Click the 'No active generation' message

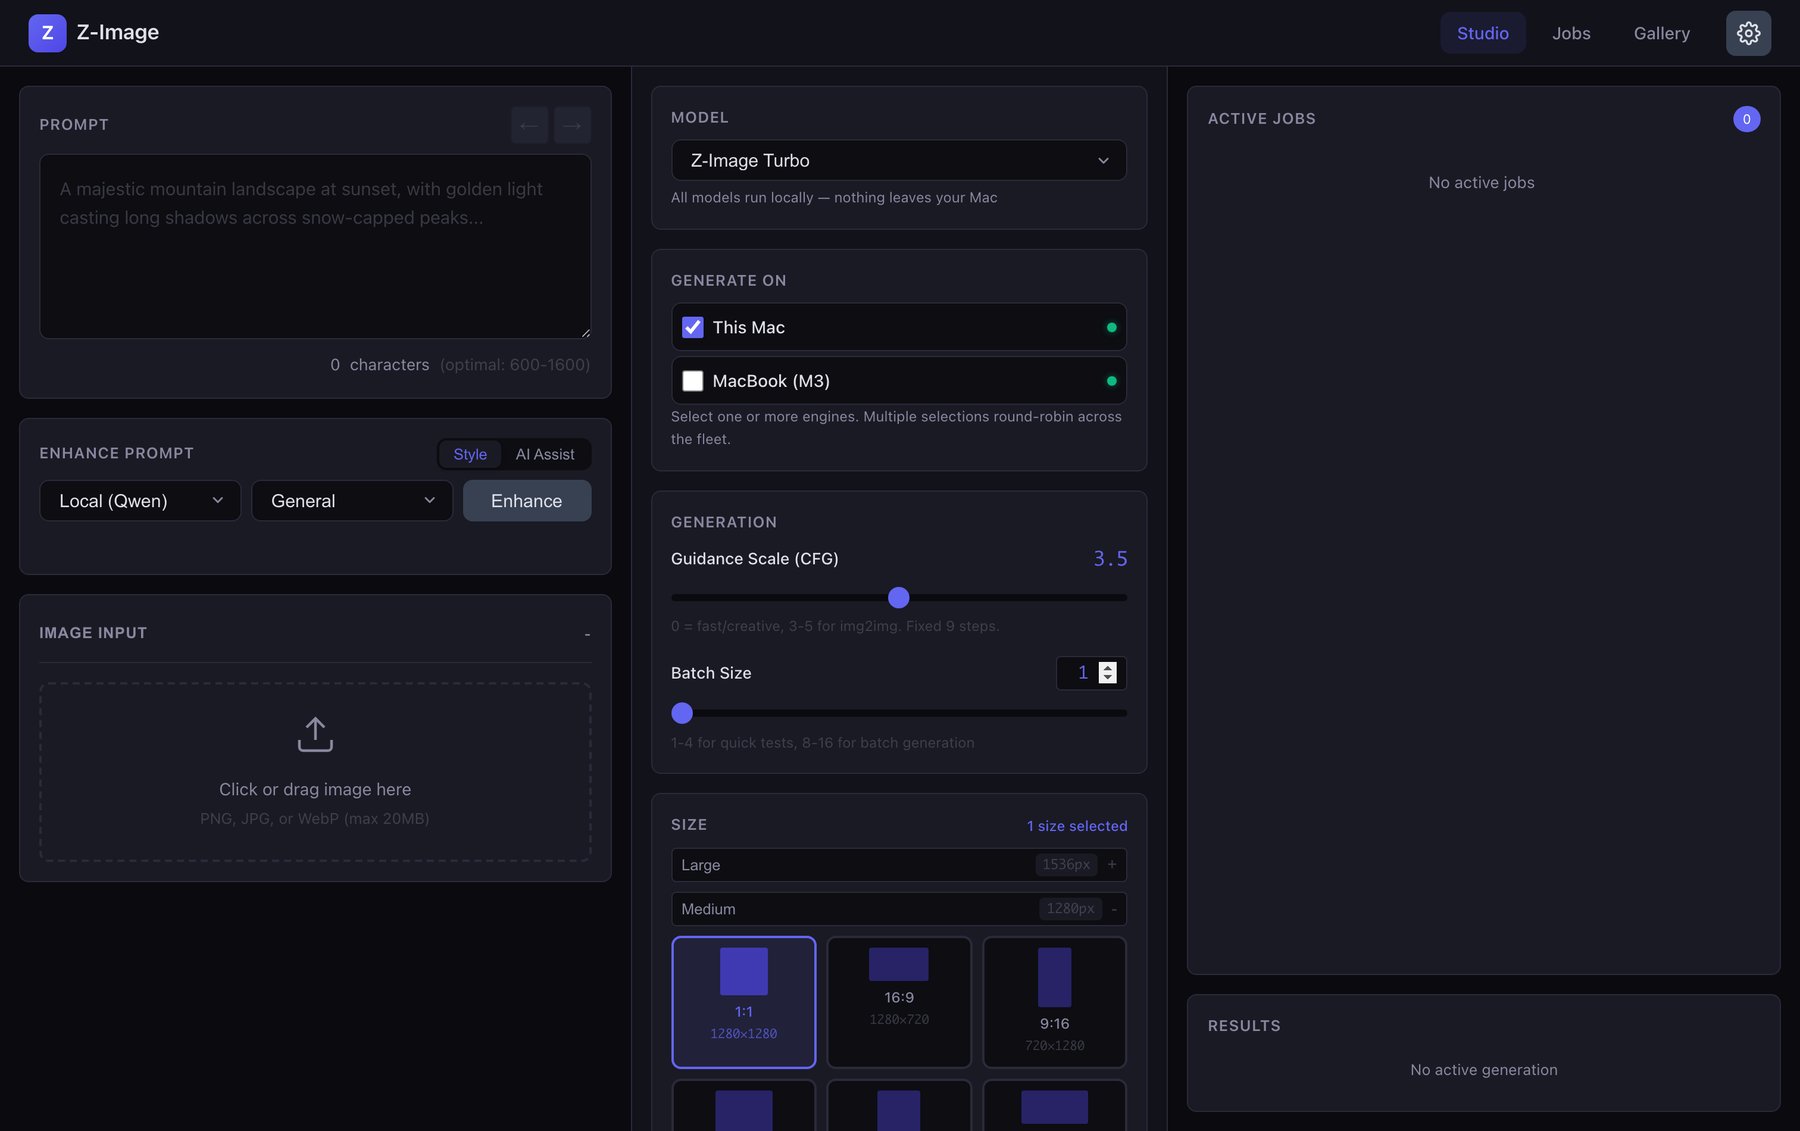click(x=1483, y=1070)
